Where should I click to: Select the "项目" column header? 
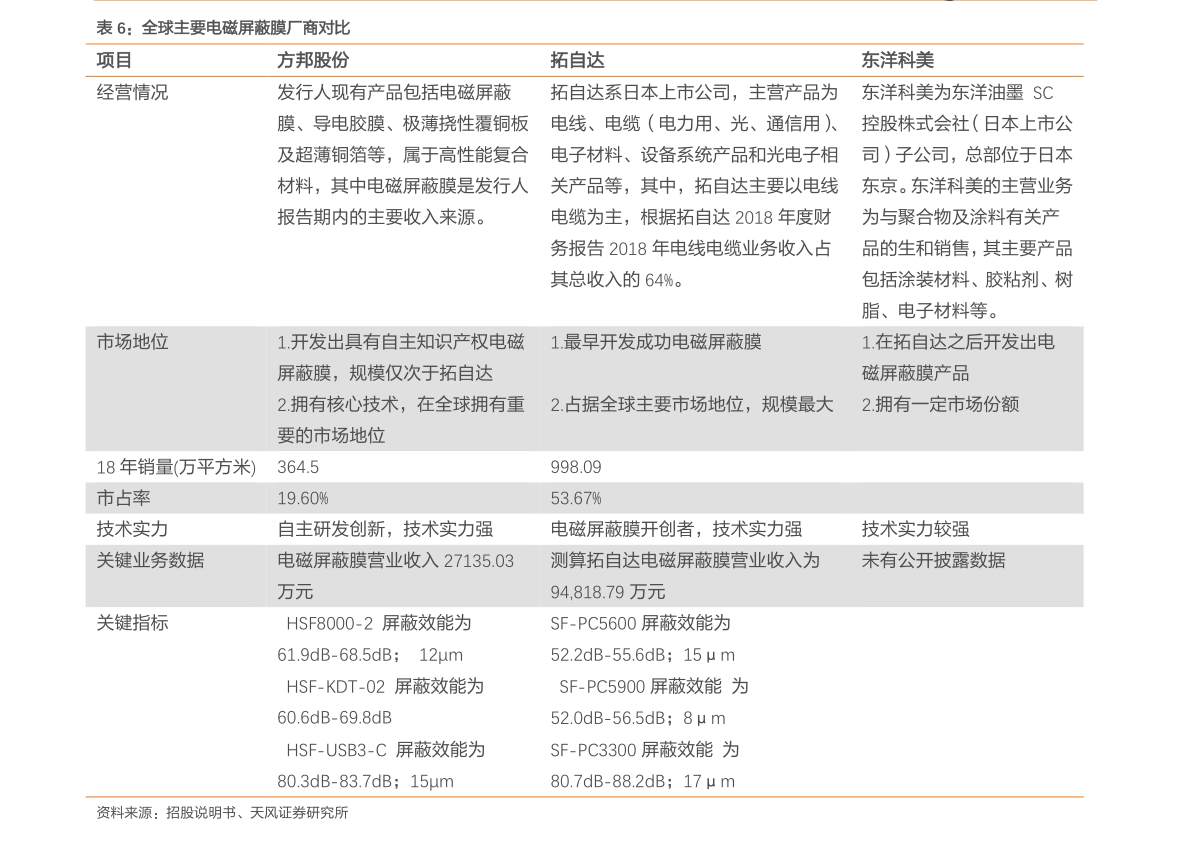[x=114, y=60]
